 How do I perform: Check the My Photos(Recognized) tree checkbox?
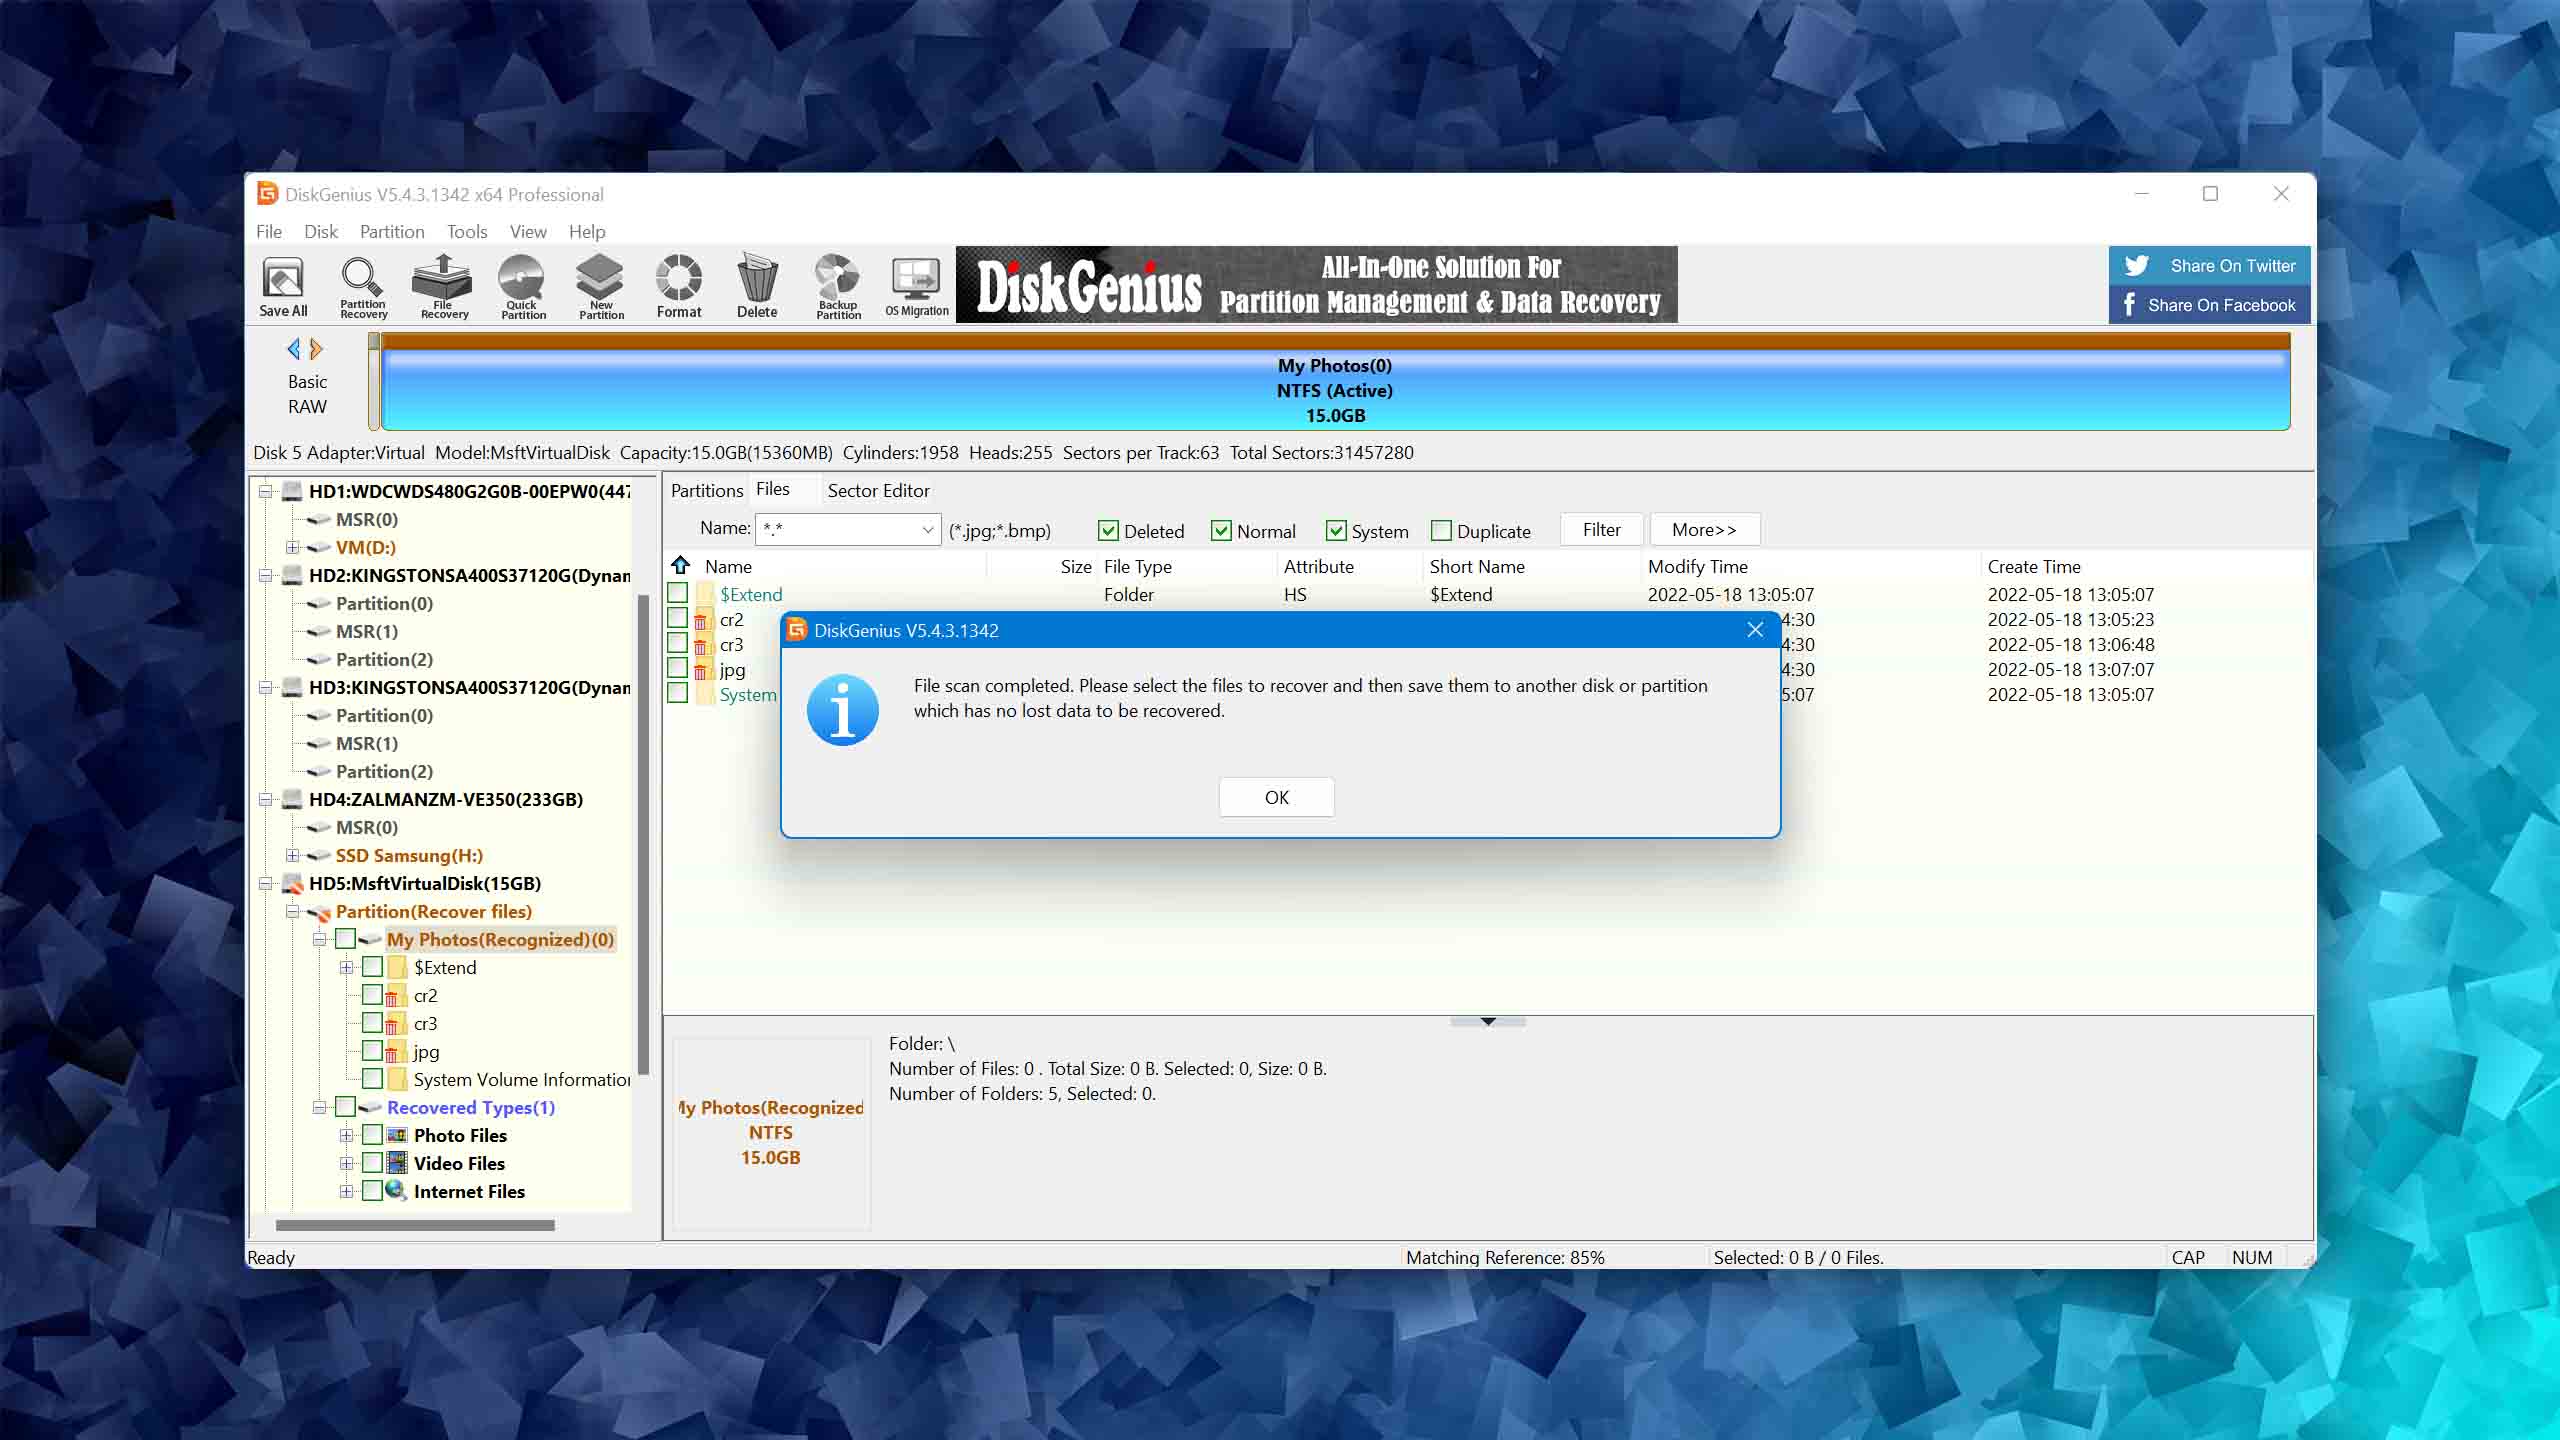click(x=345, y=939)
